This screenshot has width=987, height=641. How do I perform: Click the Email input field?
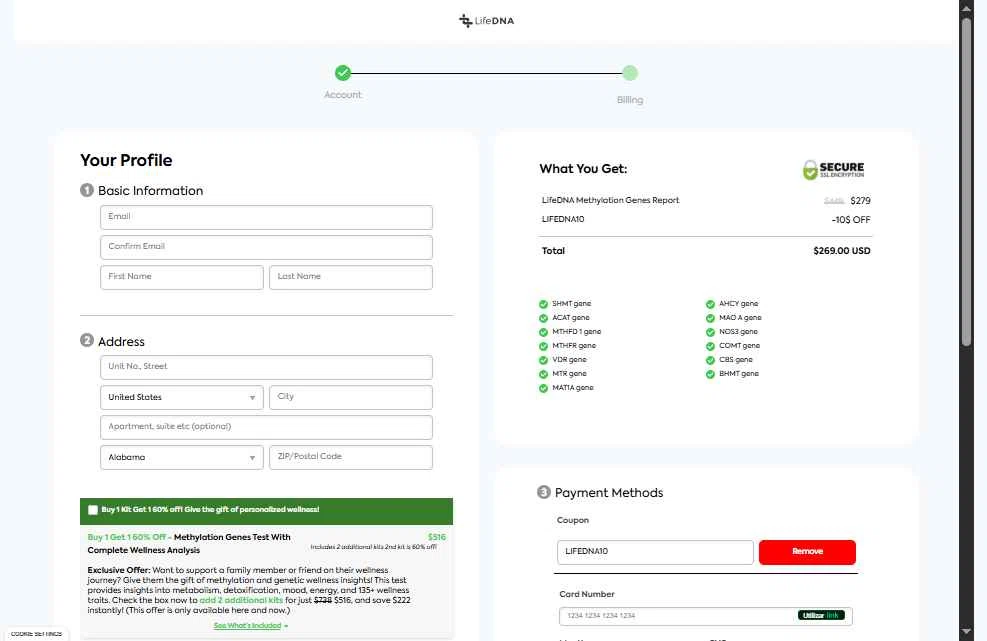(x=266, y=217)
